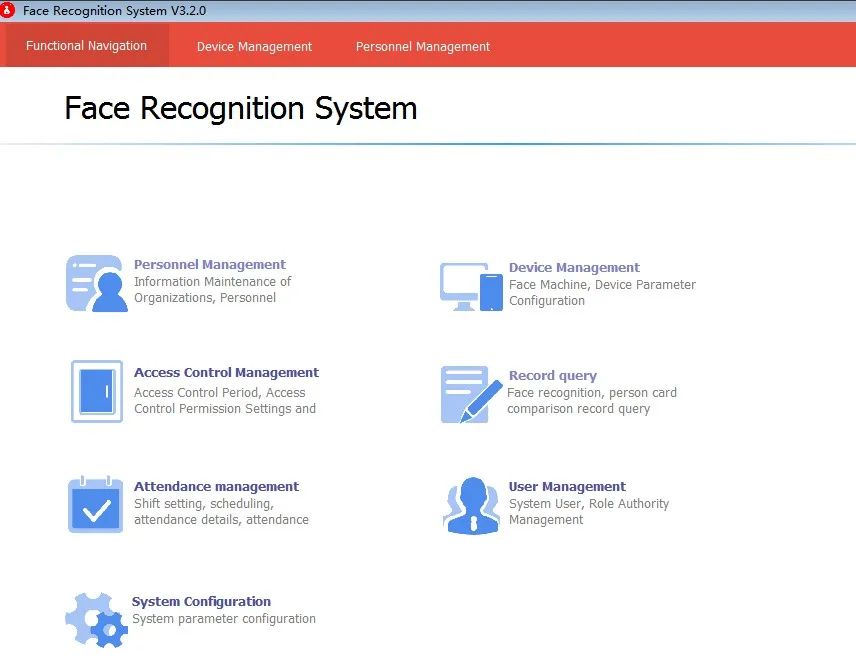Click the red app logo in title bar
Image resolution: width=856 pixels, height=669 pixels.
point(9,11)
